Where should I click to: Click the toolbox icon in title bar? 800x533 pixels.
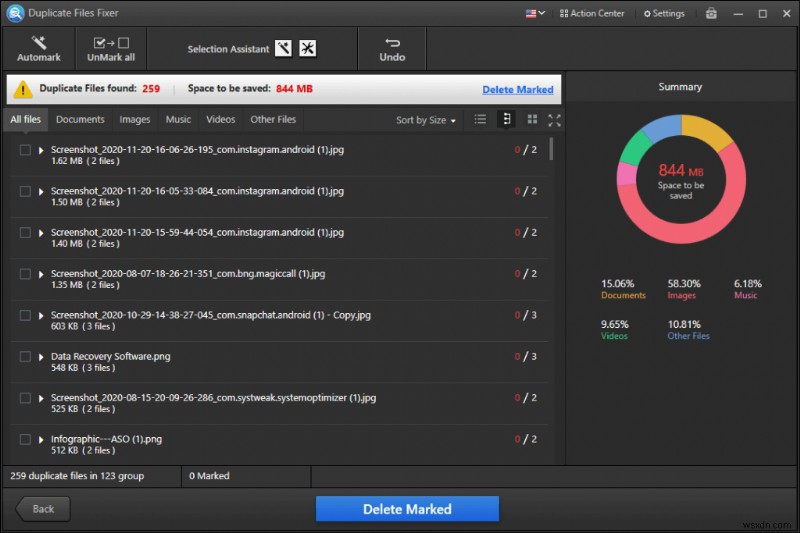pyautogui.click(x=711, y=13)
